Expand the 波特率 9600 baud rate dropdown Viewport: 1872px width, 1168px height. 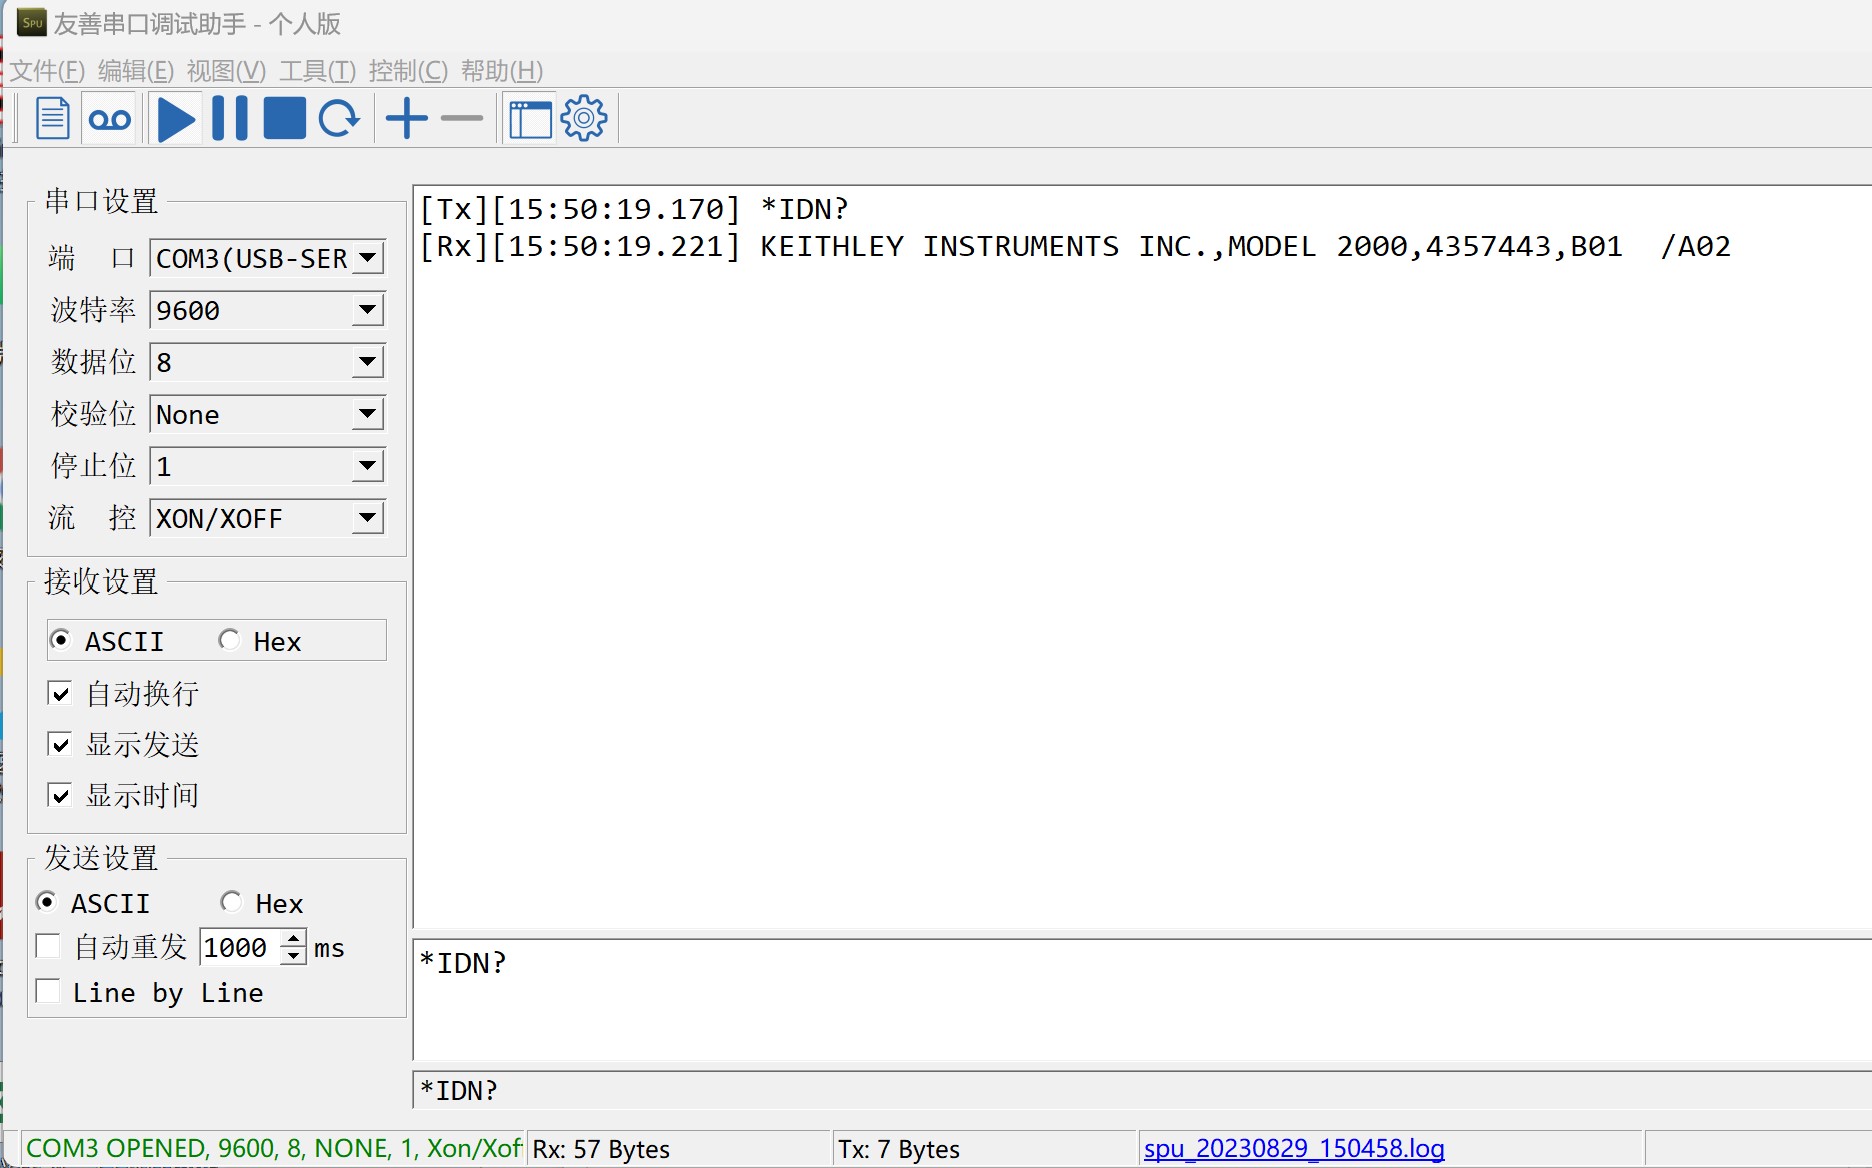point(368,310)
